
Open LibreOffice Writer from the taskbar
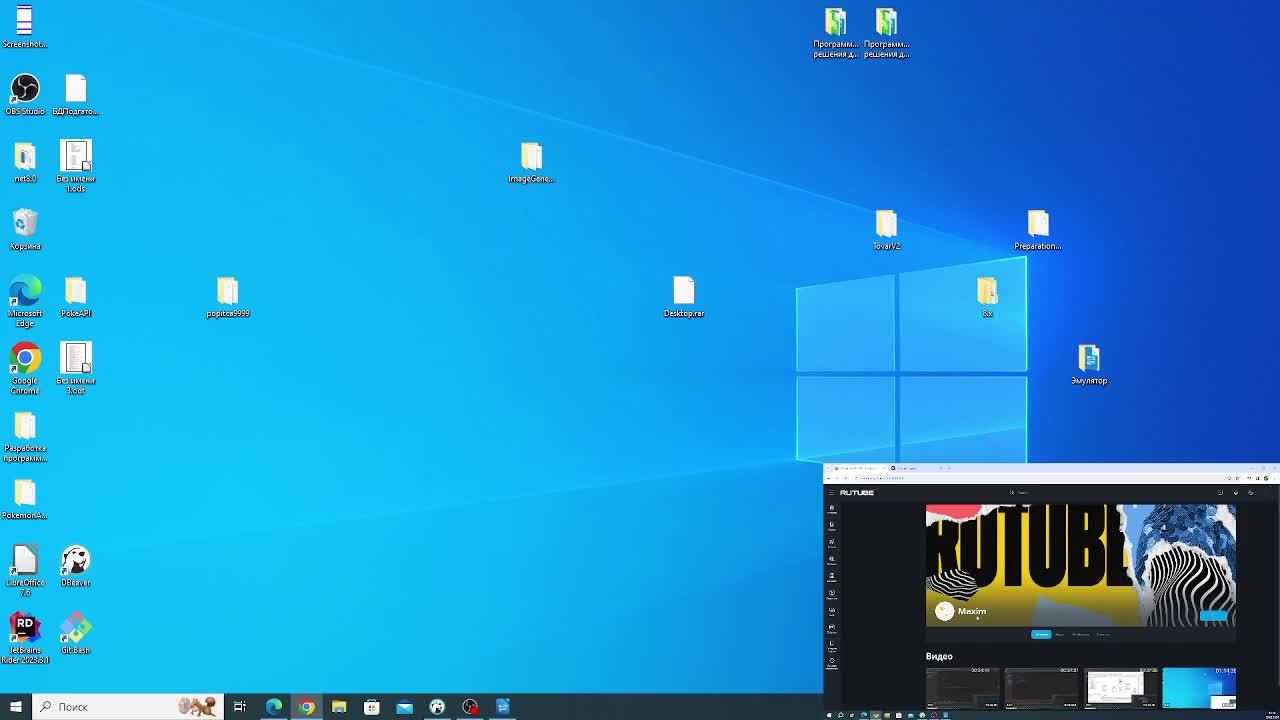click(x=503, y=707)
